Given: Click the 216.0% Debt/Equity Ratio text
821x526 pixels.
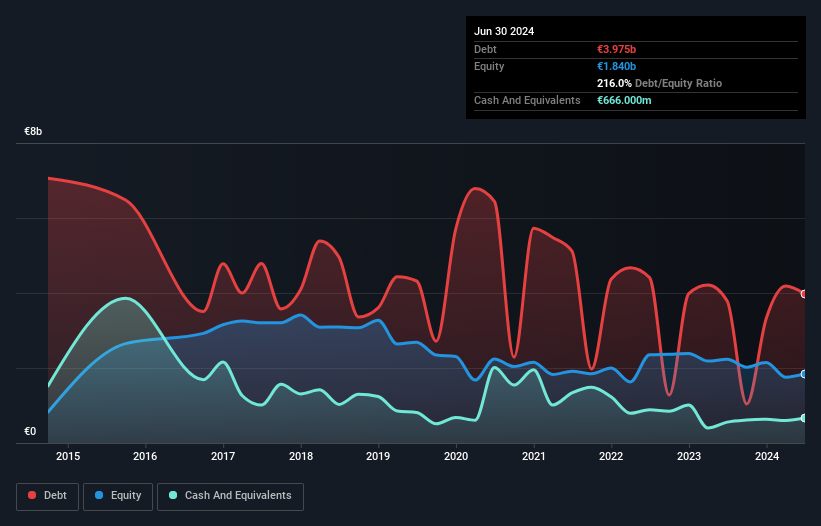Looking at the screenshot, I should [659, 83].
